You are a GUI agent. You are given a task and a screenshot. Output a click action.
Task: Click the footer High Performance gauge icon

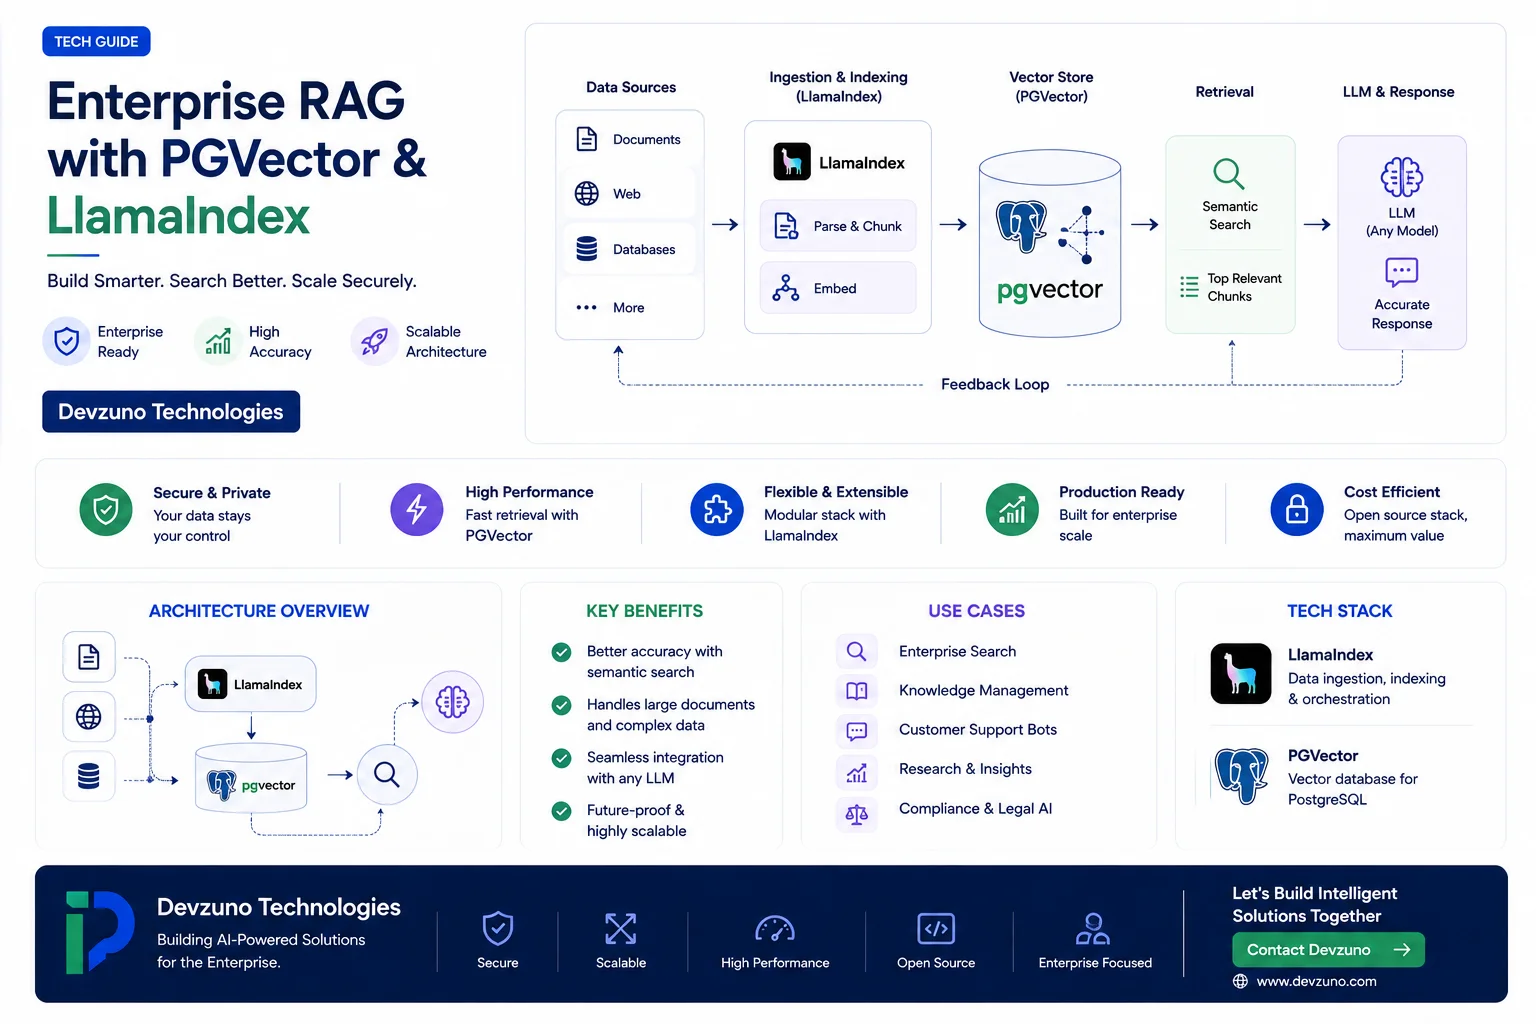click(x=775, y=929)
